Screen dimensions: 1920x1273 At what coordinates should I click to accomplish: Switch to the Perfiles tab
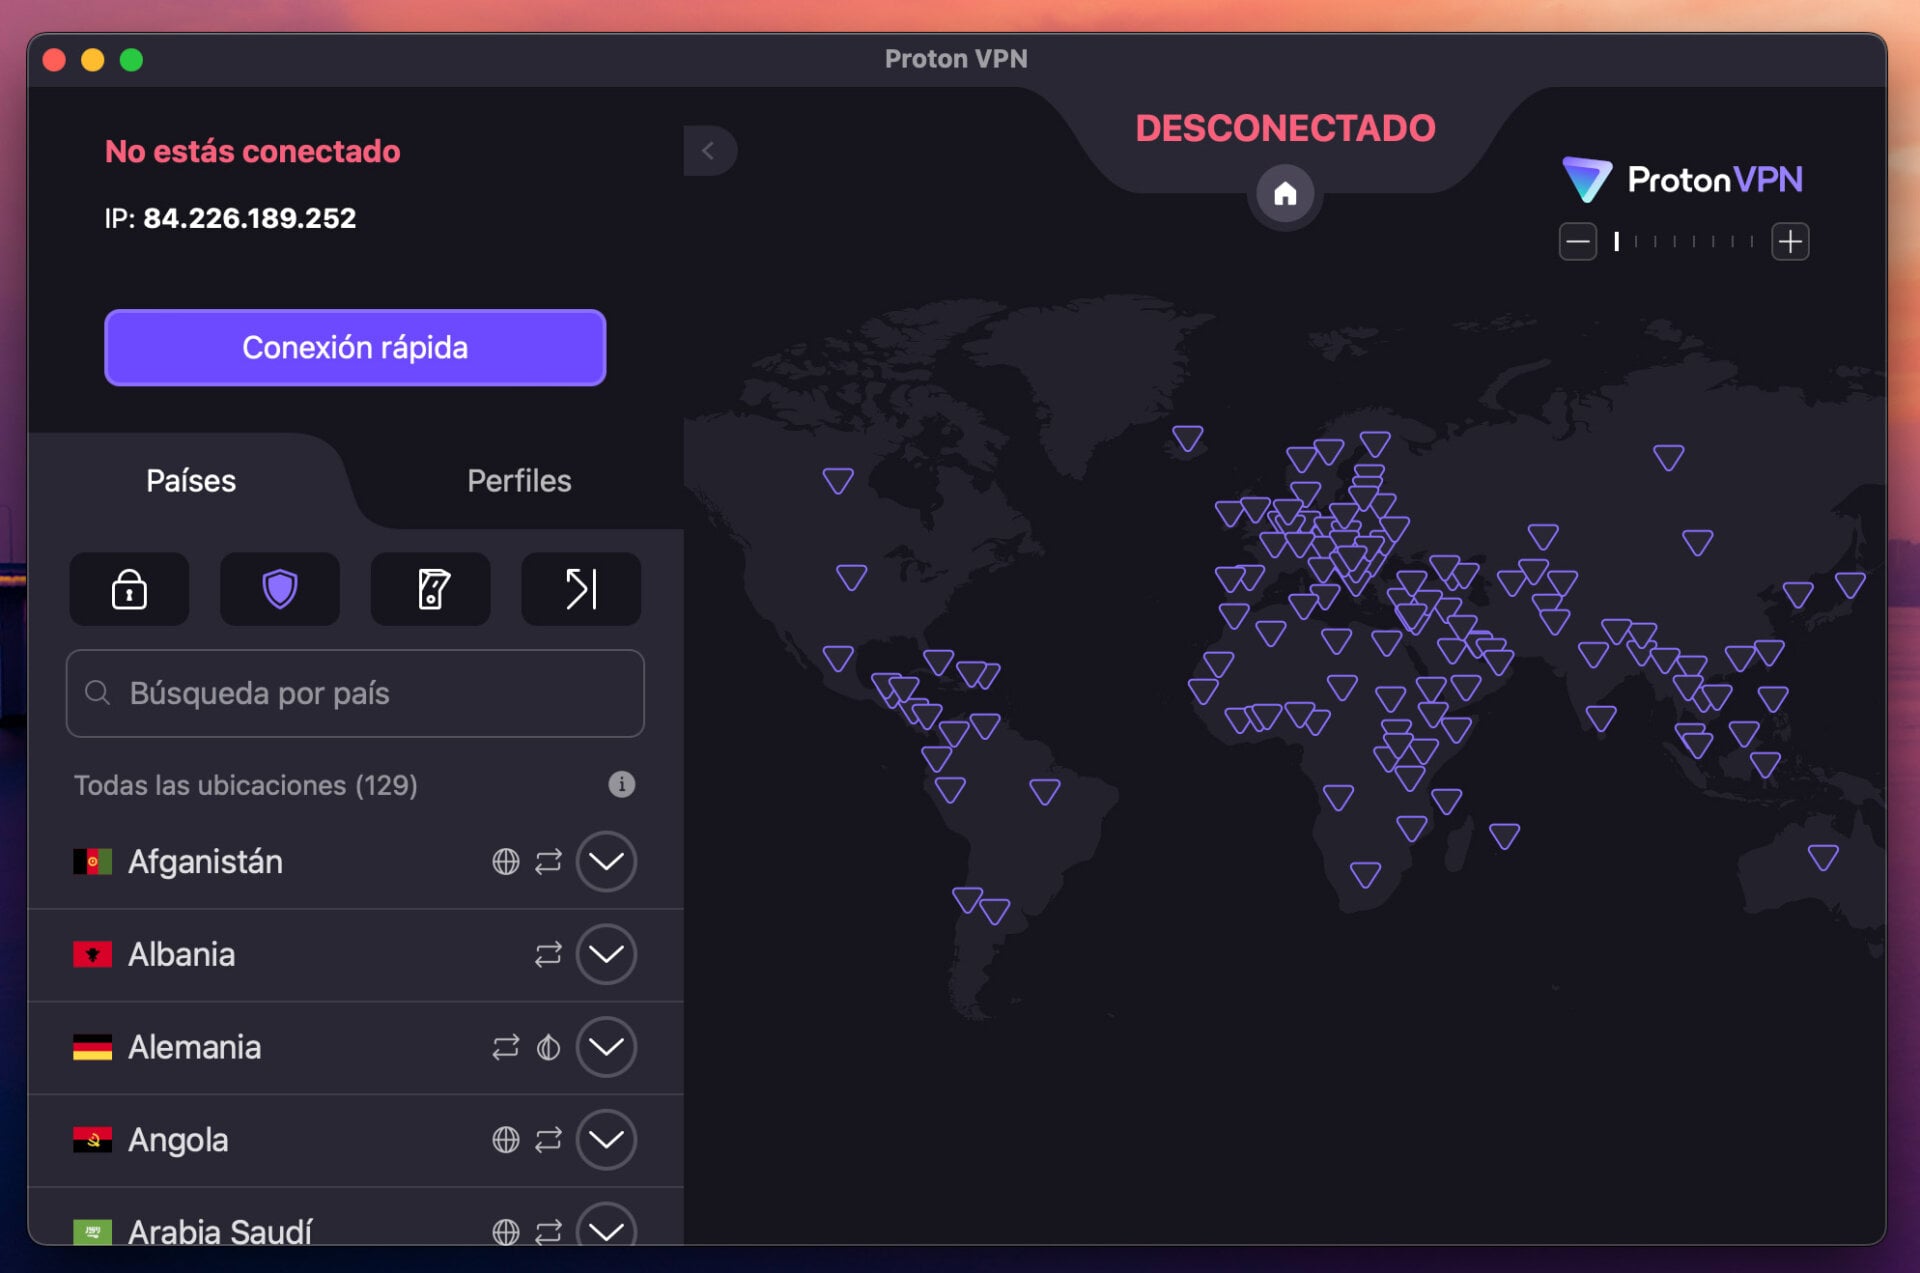[x=519, y=481]
